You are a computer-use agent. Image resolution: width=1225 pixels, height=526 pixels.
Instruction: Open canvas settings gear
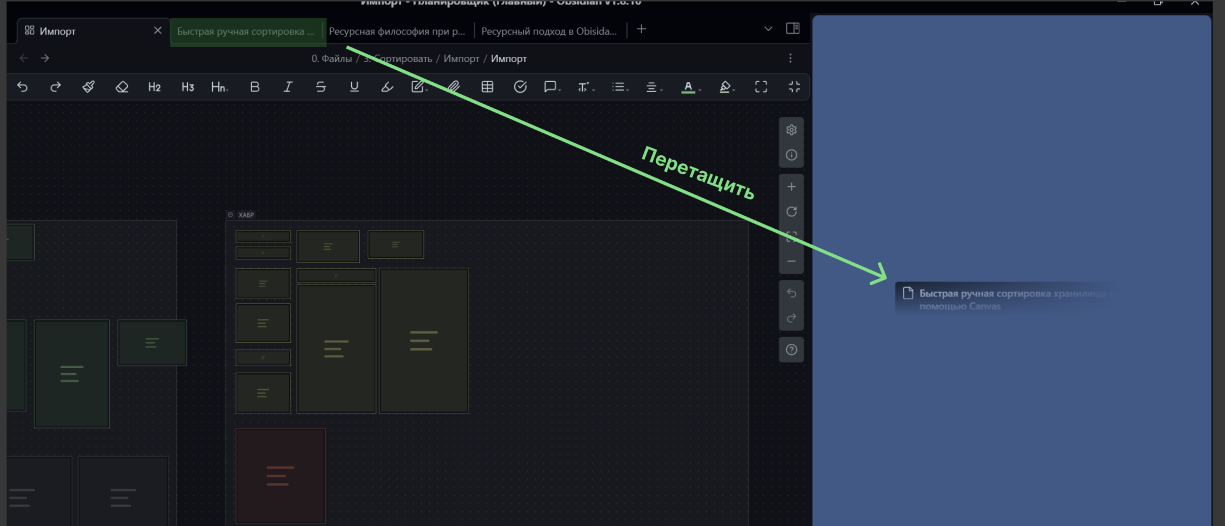[x=791, y=130]
